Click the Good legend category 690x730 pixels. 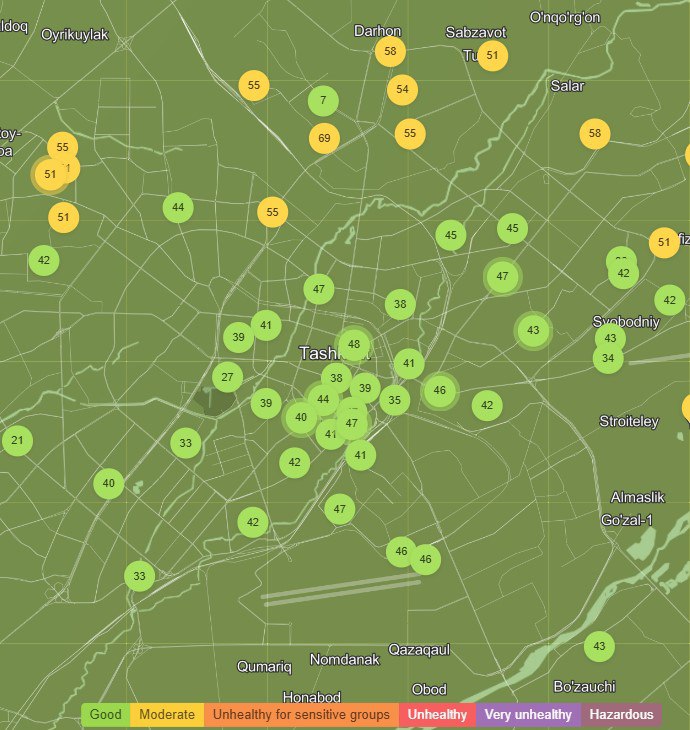coord(106,715)
